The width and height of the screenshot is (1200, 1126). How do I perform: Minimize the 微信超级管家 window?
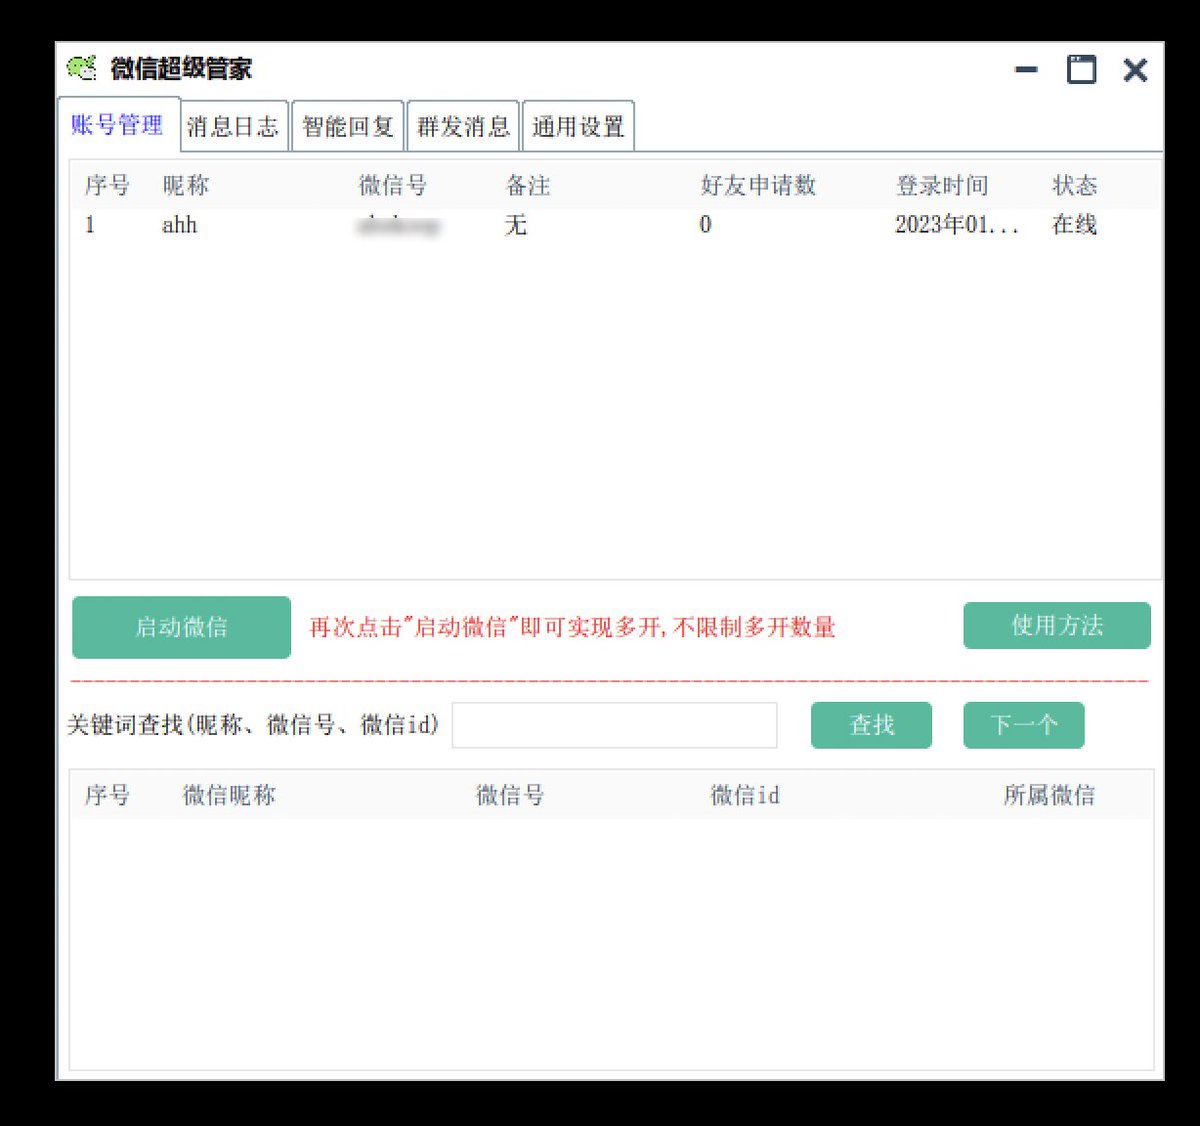pyautogui.click(x=1026, y=69)
